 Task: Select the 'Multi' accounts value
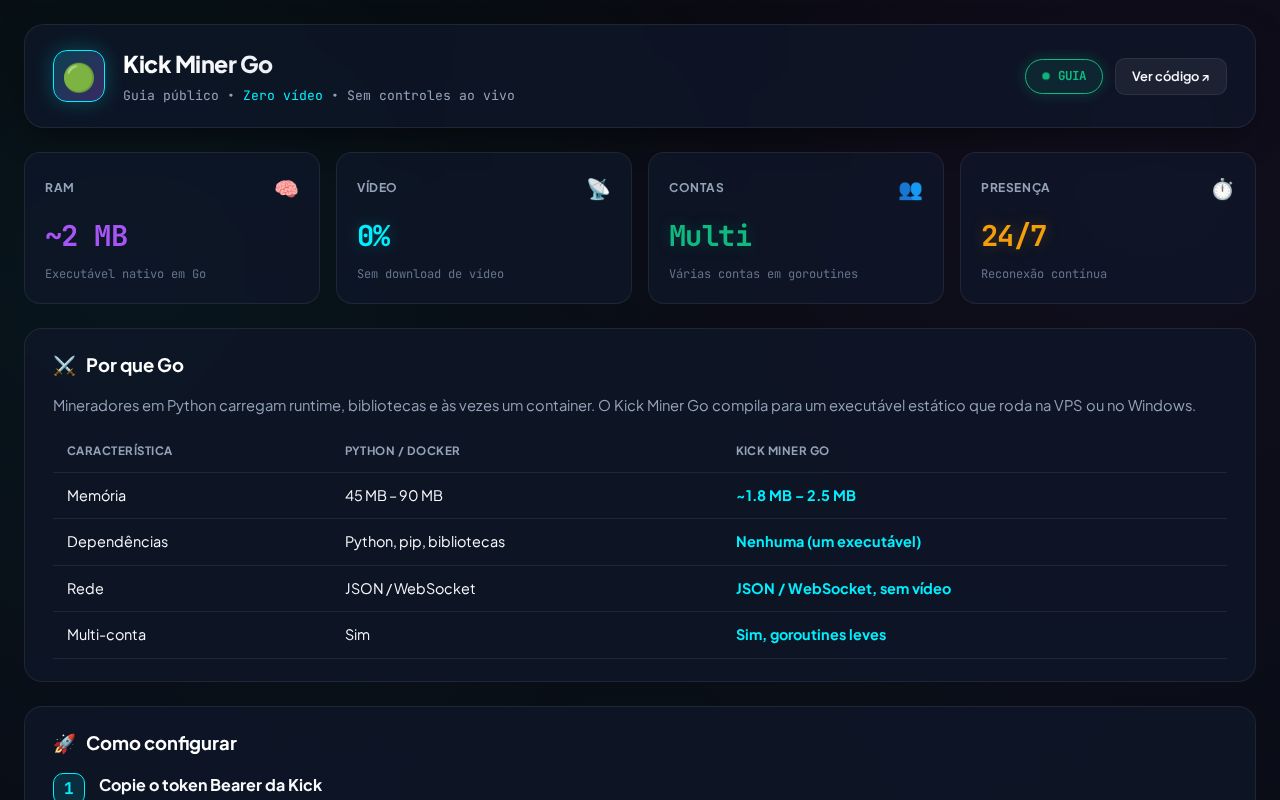pos(710,236)
